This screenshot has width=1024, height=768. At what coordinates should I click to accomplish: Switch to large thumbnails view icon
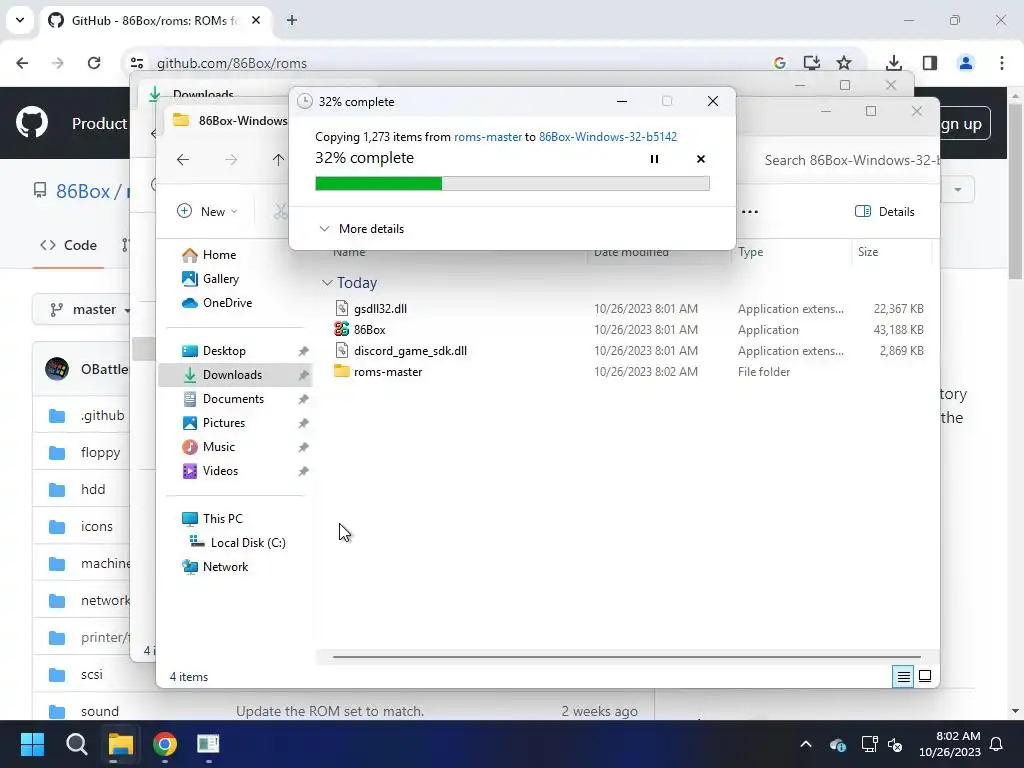coord(925,677)
